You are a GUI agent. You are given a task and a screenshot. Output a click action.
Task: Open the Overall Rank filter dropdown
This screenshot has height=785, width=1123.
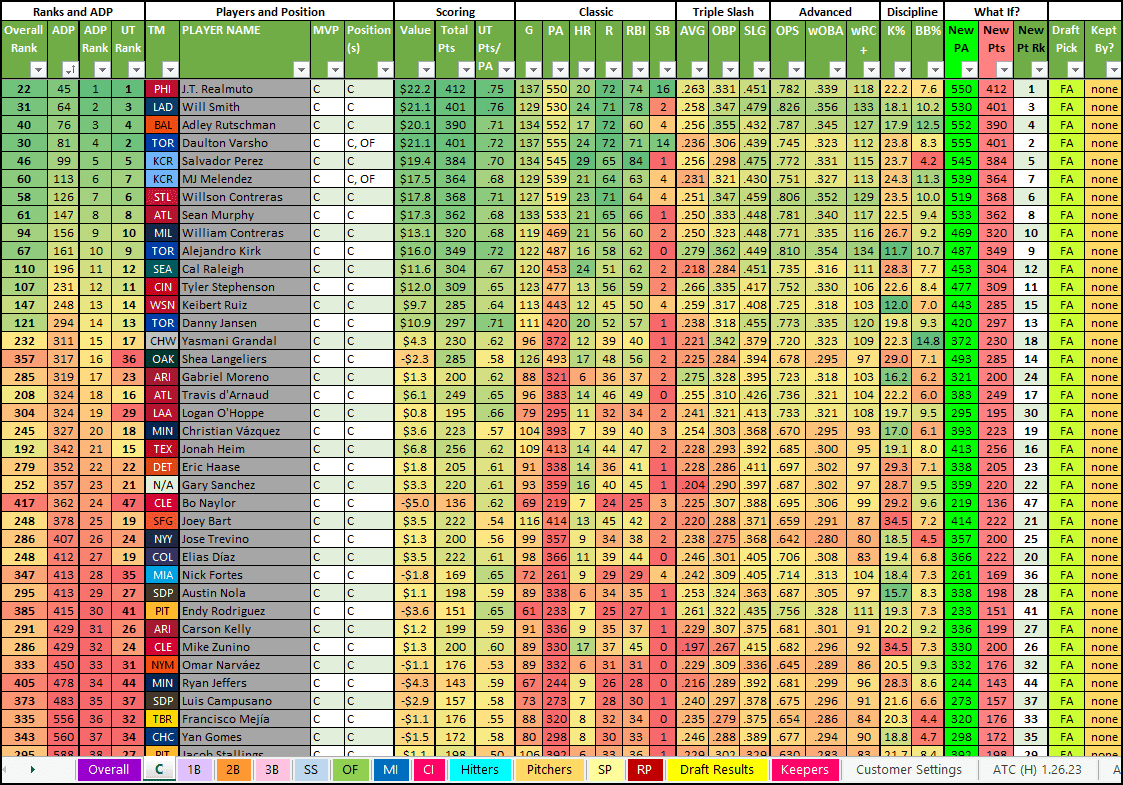[x=39, y=69]
